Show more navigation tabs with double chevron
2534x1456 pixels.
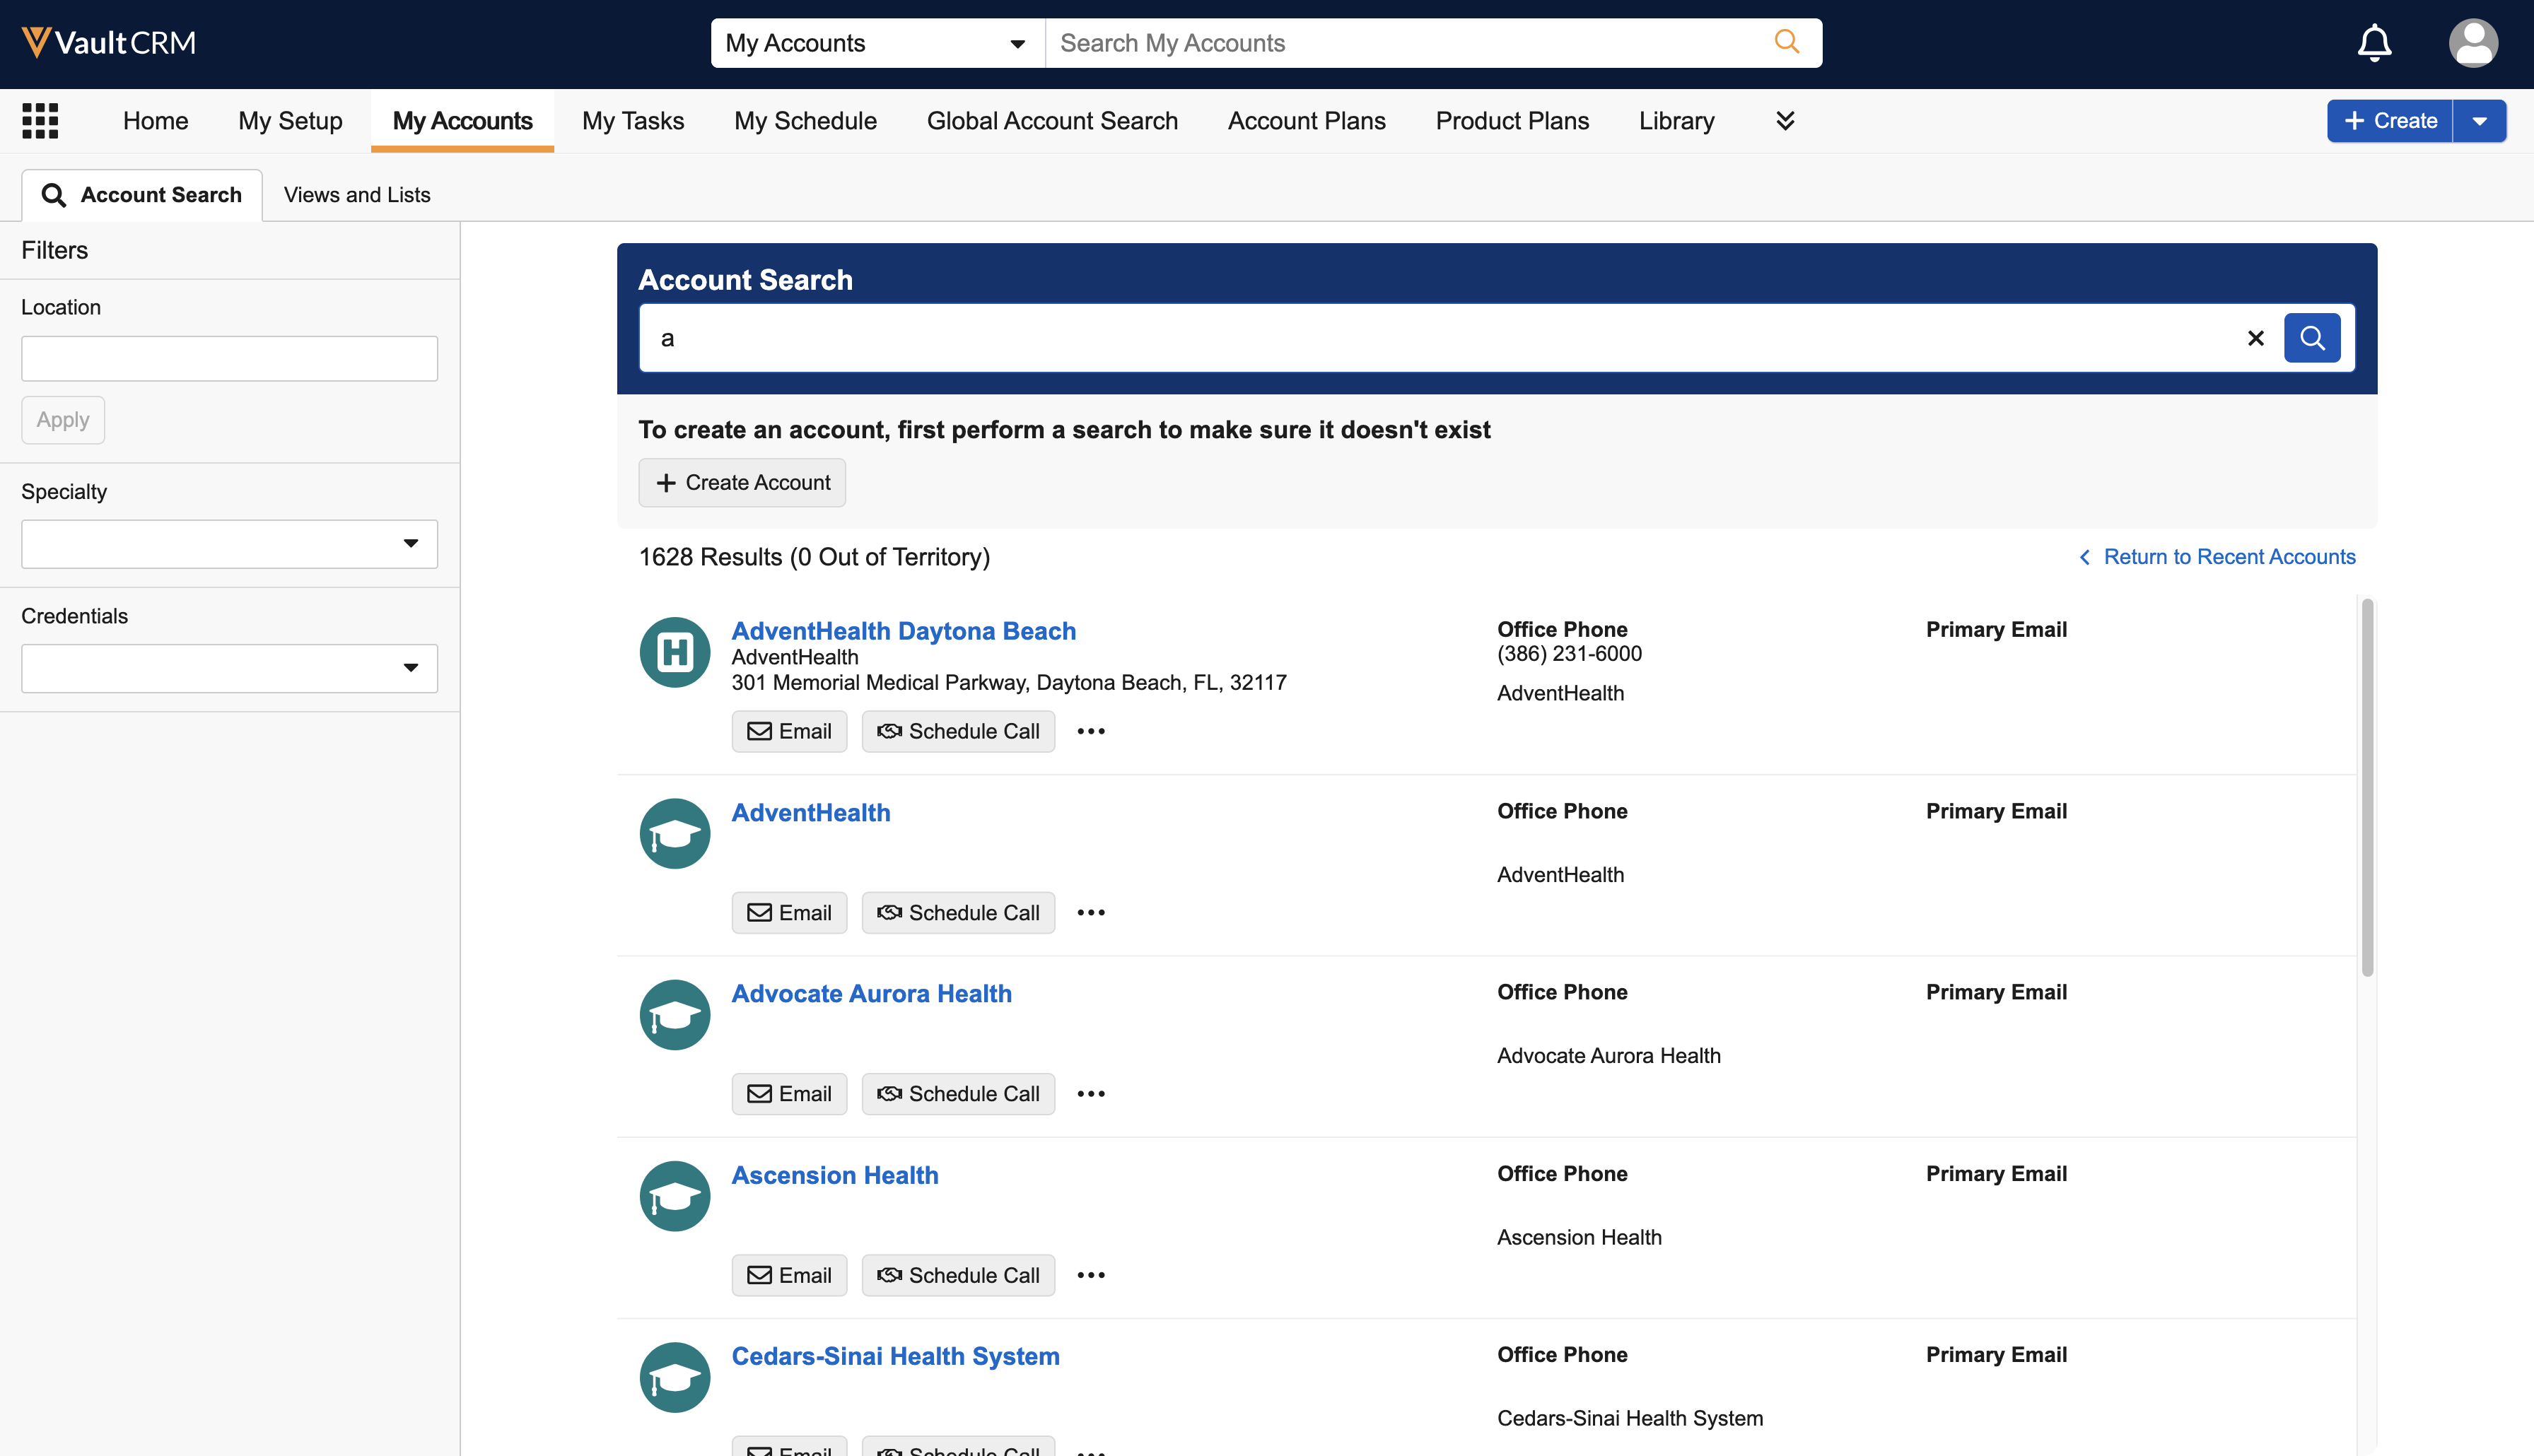[1784, 121]
